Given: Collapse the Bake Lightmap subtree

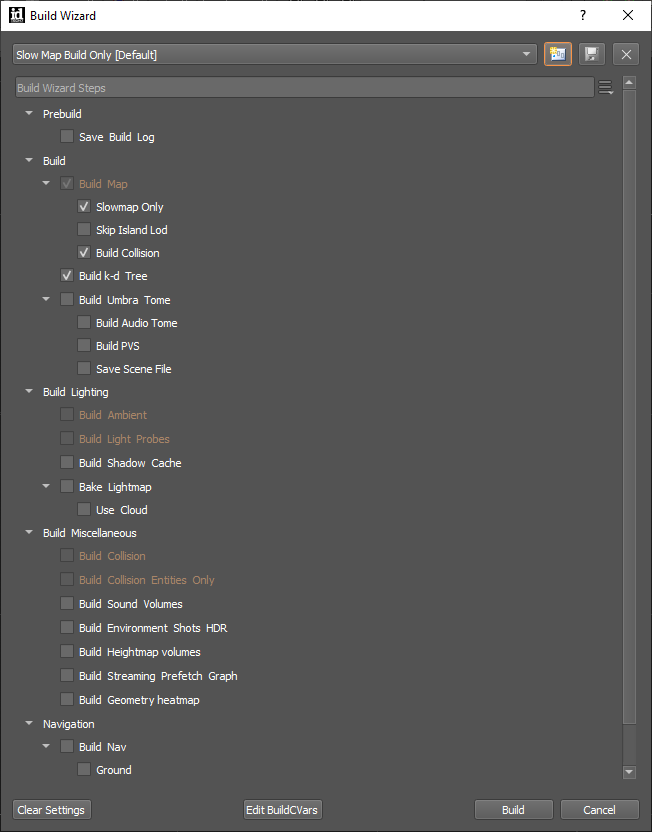Looking at the screenshot, I should [x=46, y=487].
